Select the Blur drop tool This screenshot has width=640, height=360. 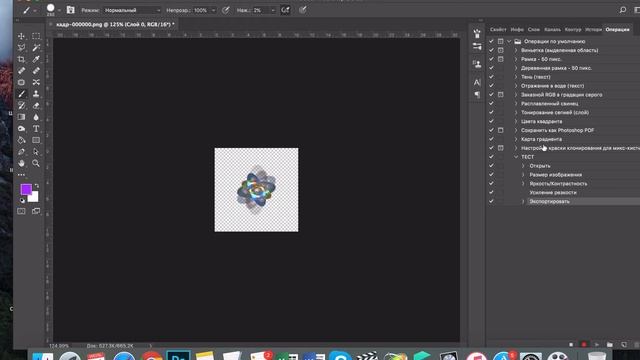point(36,117)
